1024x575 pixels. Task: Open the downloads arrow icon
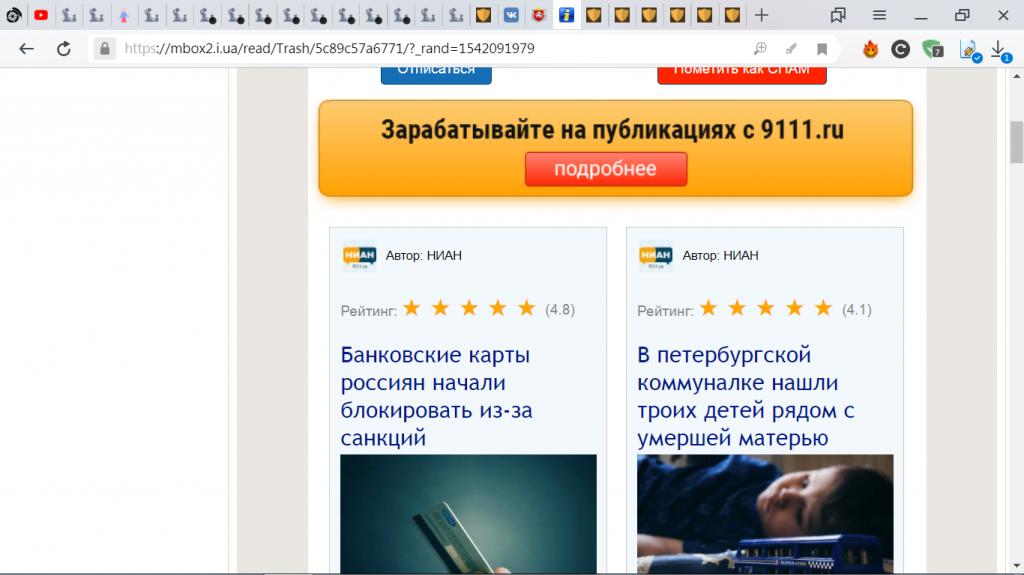click(x=998, y=48)
